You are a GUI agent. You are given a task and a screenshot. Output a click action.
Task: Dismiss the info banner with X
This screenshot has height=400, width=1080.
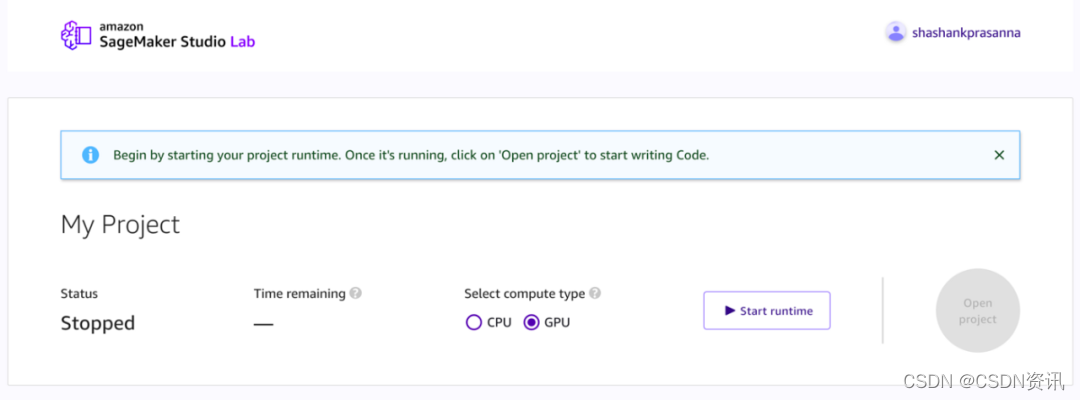(x=999, y=155)
